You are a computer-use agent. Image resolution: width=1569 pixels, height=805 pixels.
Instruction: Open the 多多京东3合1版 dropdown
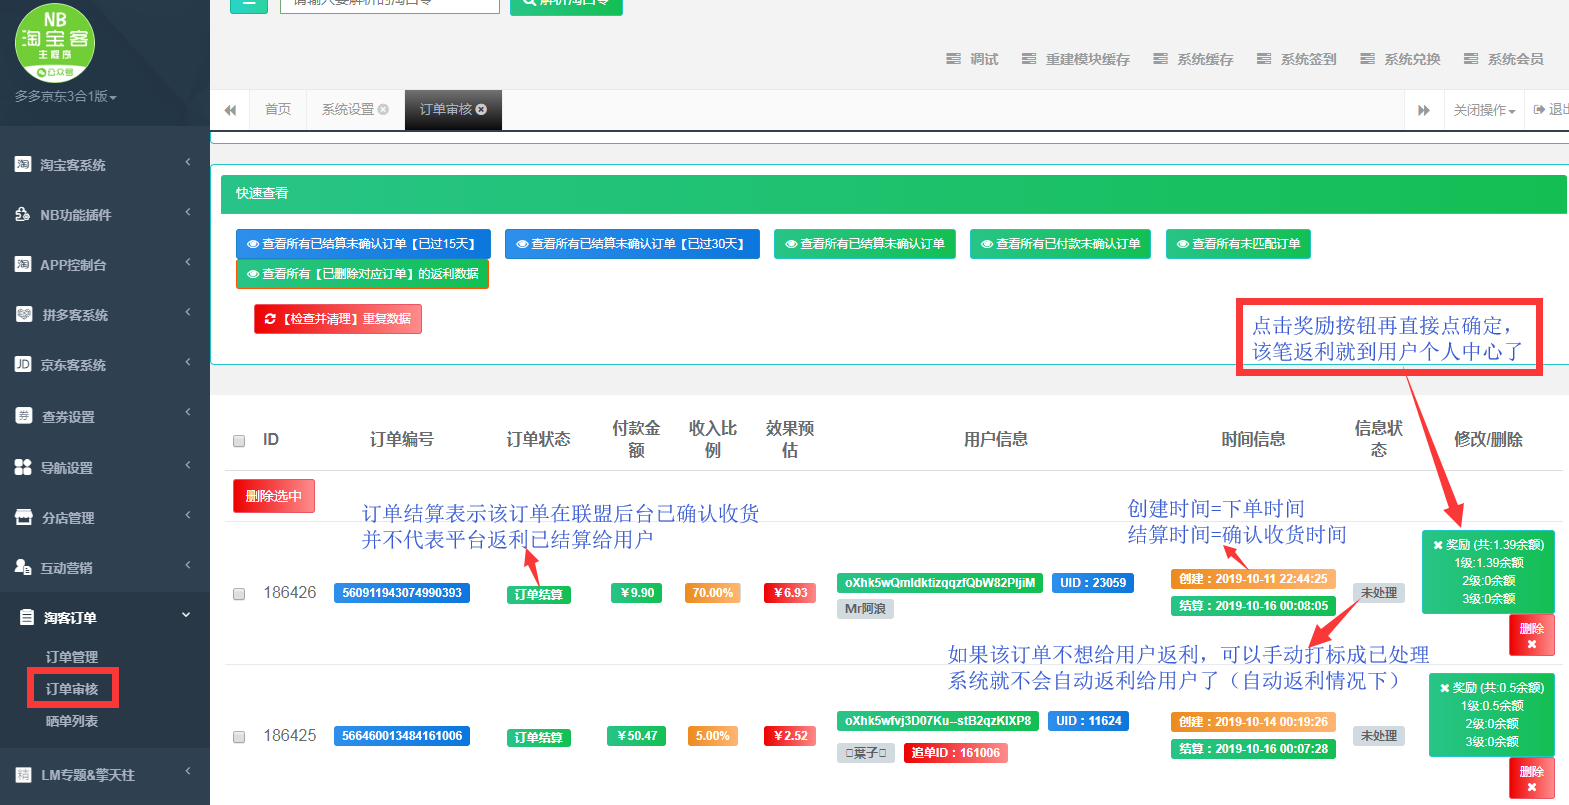pyautogui.click(x=66, y=97)
